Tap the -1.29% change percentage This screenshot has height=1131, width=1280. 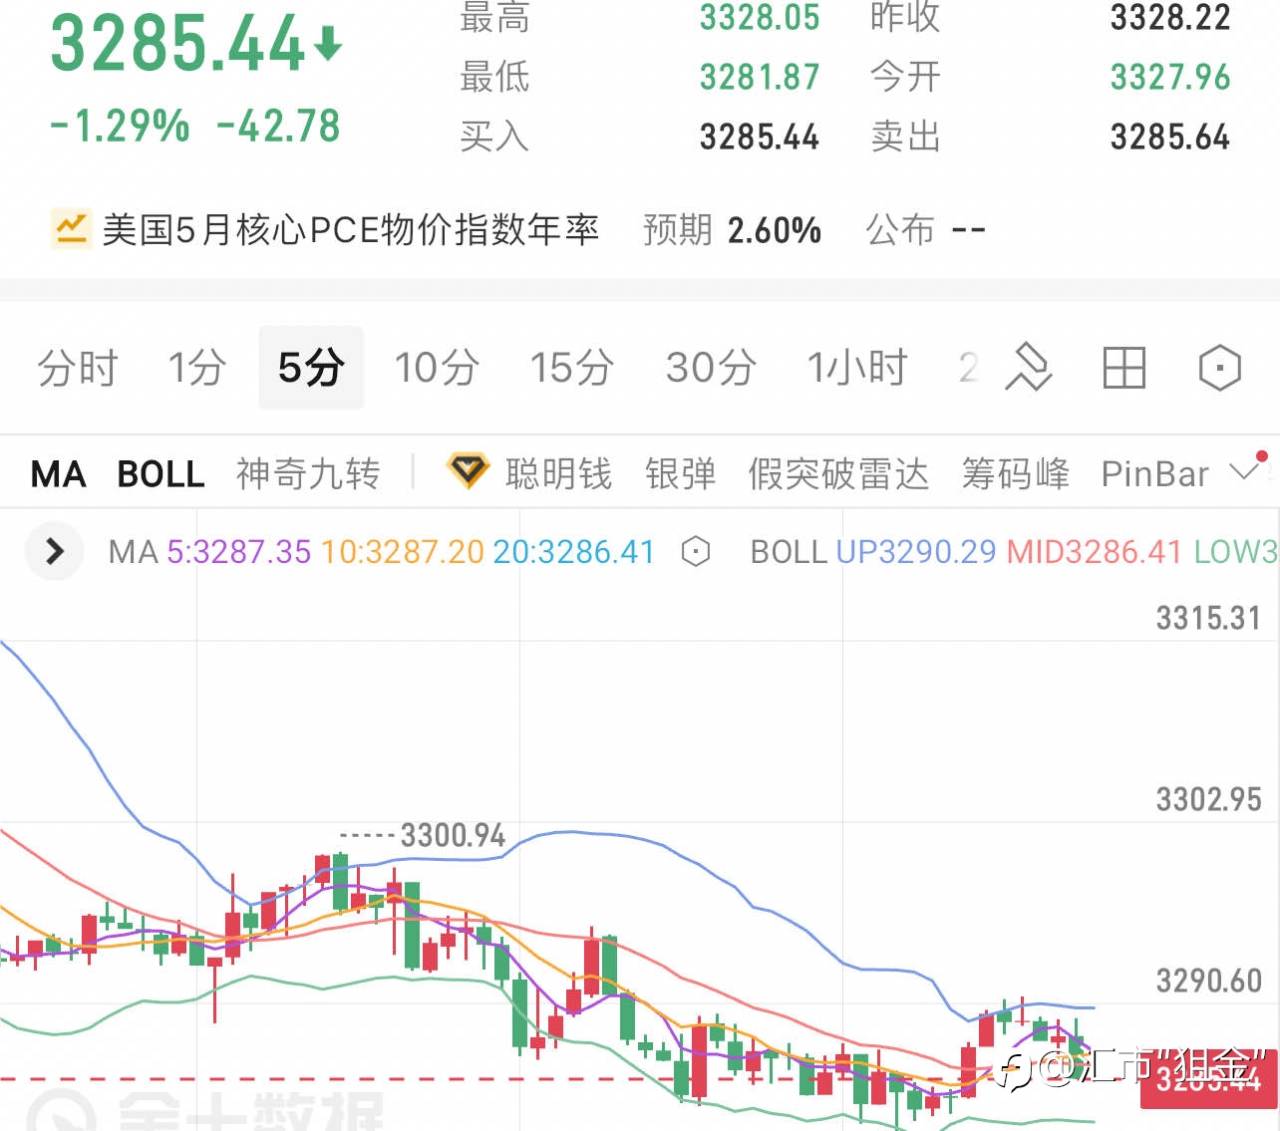point(119,126)
